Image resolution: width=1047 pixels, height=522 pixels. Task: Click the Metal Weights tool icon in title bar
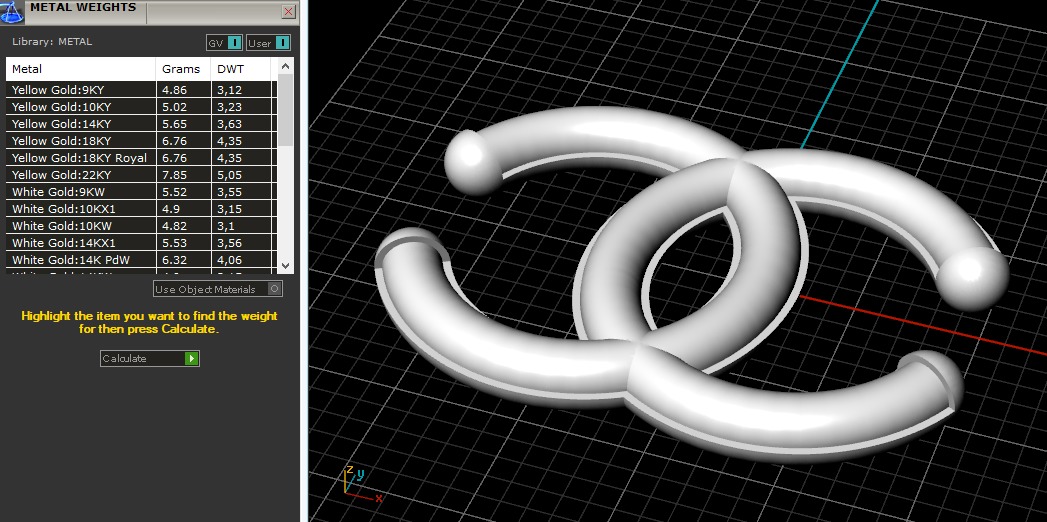pyautogui.click(x=11, y=11)
